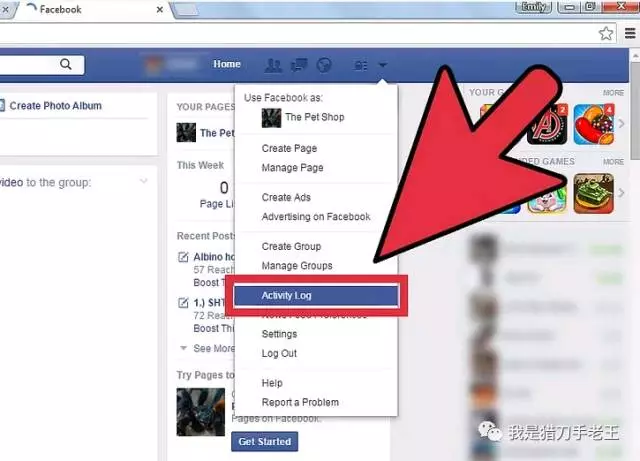Viewport: 640px width, 461px height.
Task: Open a new browser tab
Action: pyautogui.click(x=186, y=10)
